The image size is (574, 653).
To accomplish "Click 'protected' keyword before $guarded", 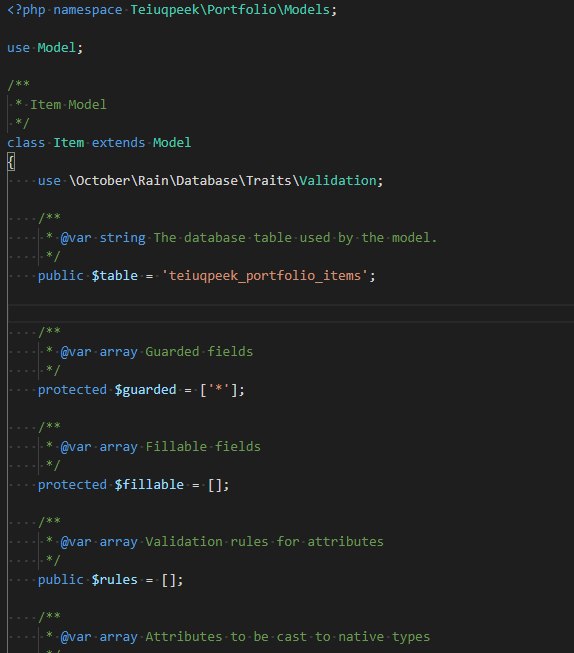I will tap(72, 390).
